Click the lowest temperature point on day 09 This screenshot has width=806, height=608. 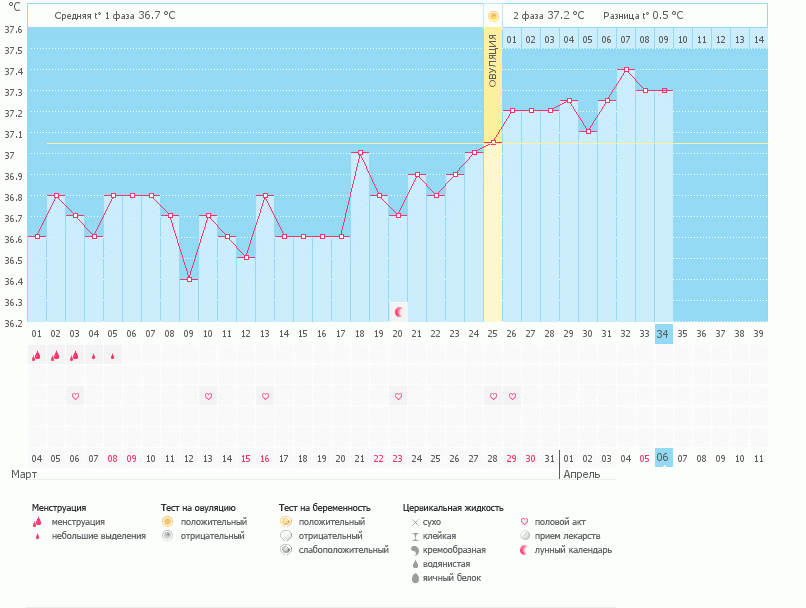[189, 279]
